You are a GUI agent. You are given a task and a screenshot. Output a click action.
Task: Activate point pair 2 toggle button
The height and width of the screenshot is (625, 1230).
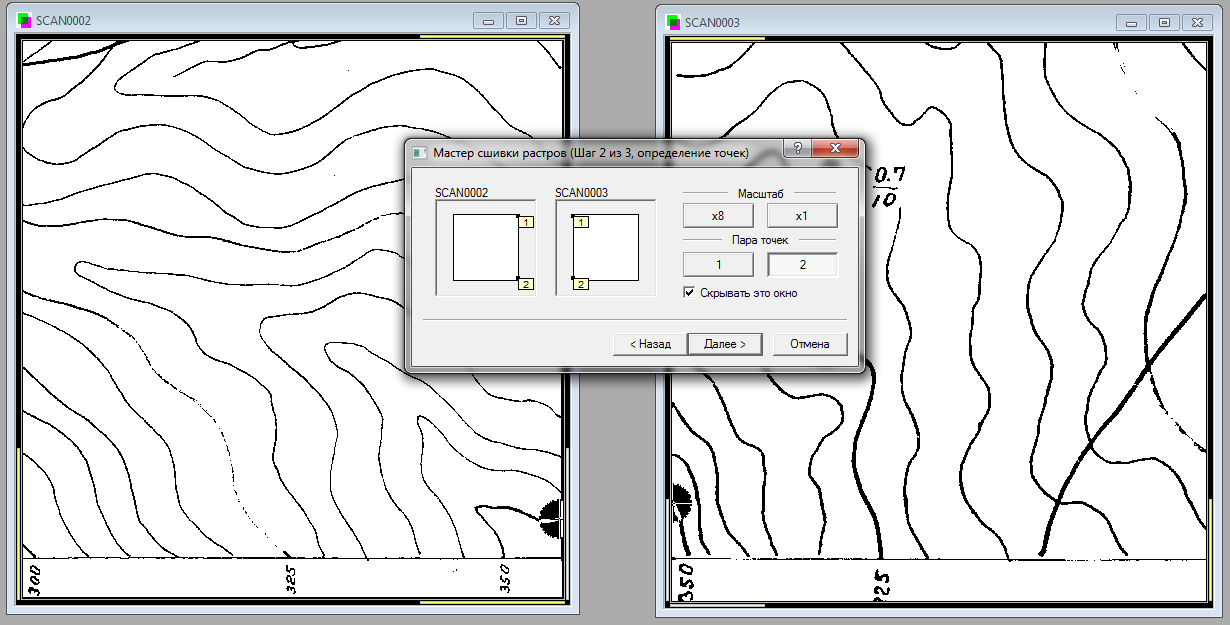(802, 265)
